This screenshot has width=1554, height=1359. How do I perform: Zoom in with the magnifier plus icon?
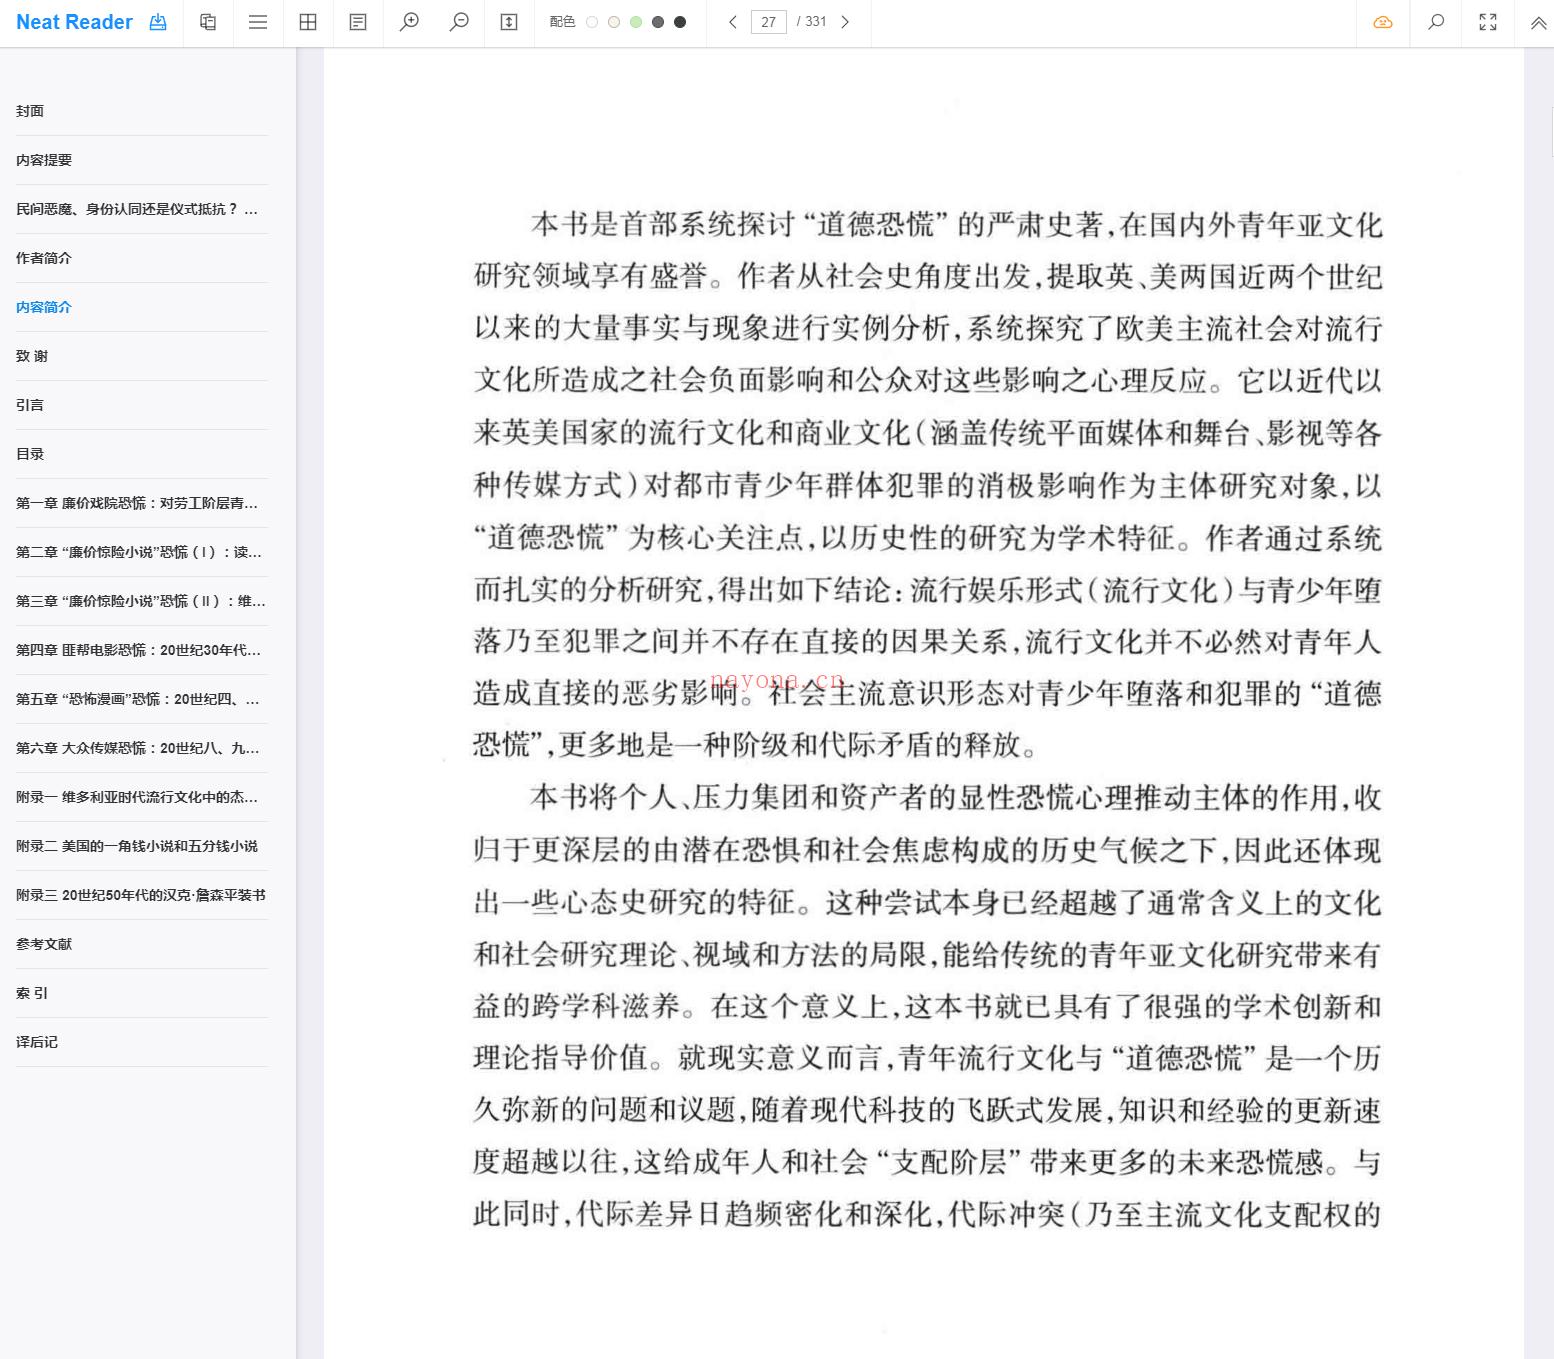[x=409, y=22]
